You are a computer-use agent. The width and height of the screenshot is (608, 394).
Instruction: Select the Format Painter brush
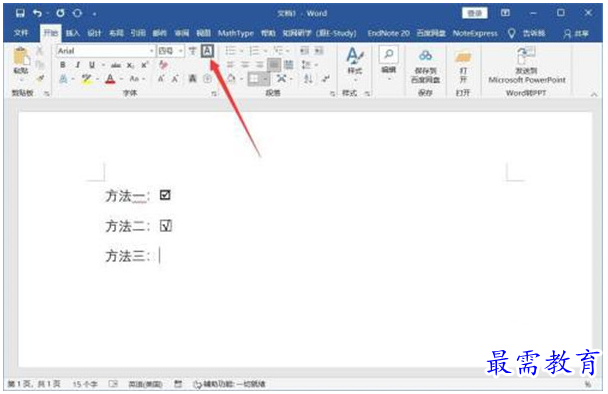[x=40, y=78]
